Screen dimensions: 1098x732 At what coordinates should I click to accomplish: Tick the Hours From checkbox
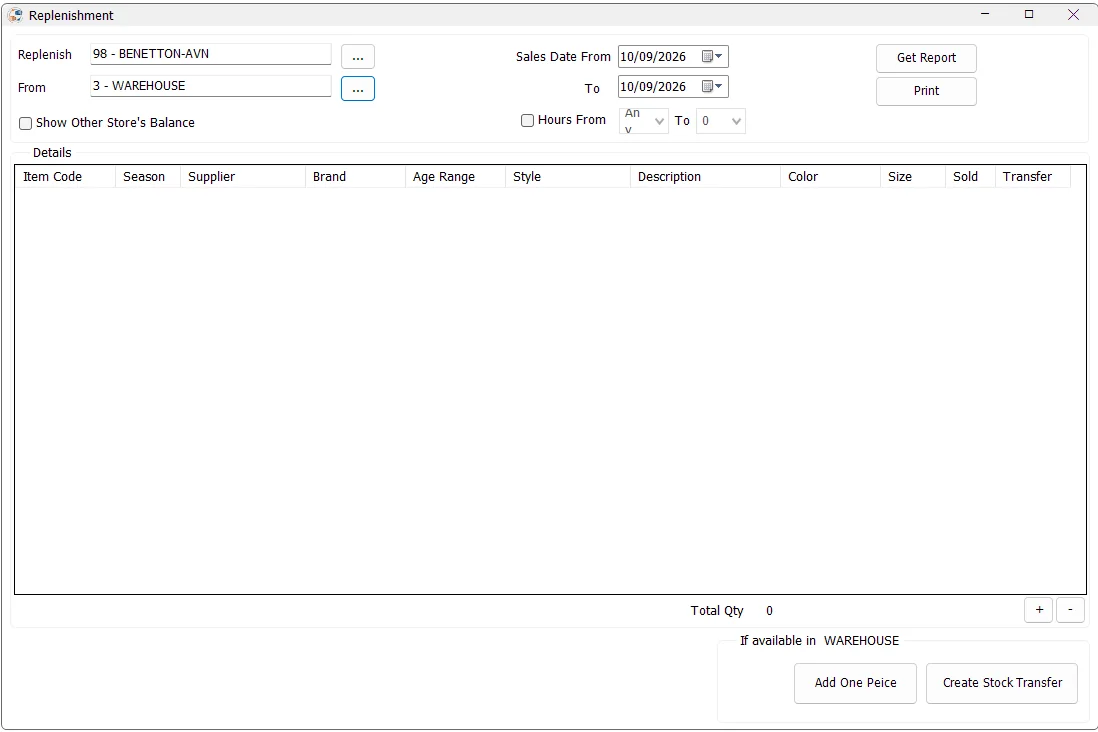(x=527, y=120)
